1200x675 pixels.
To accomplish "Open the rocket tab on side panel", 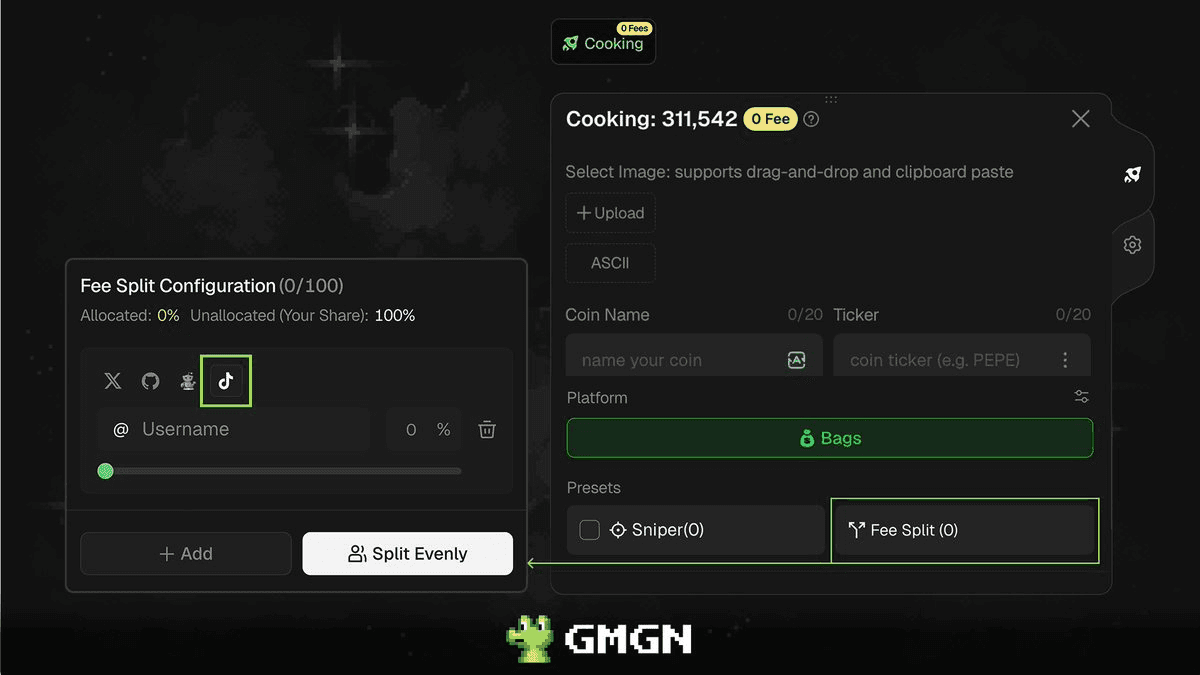I will (x=1132, y=175).
